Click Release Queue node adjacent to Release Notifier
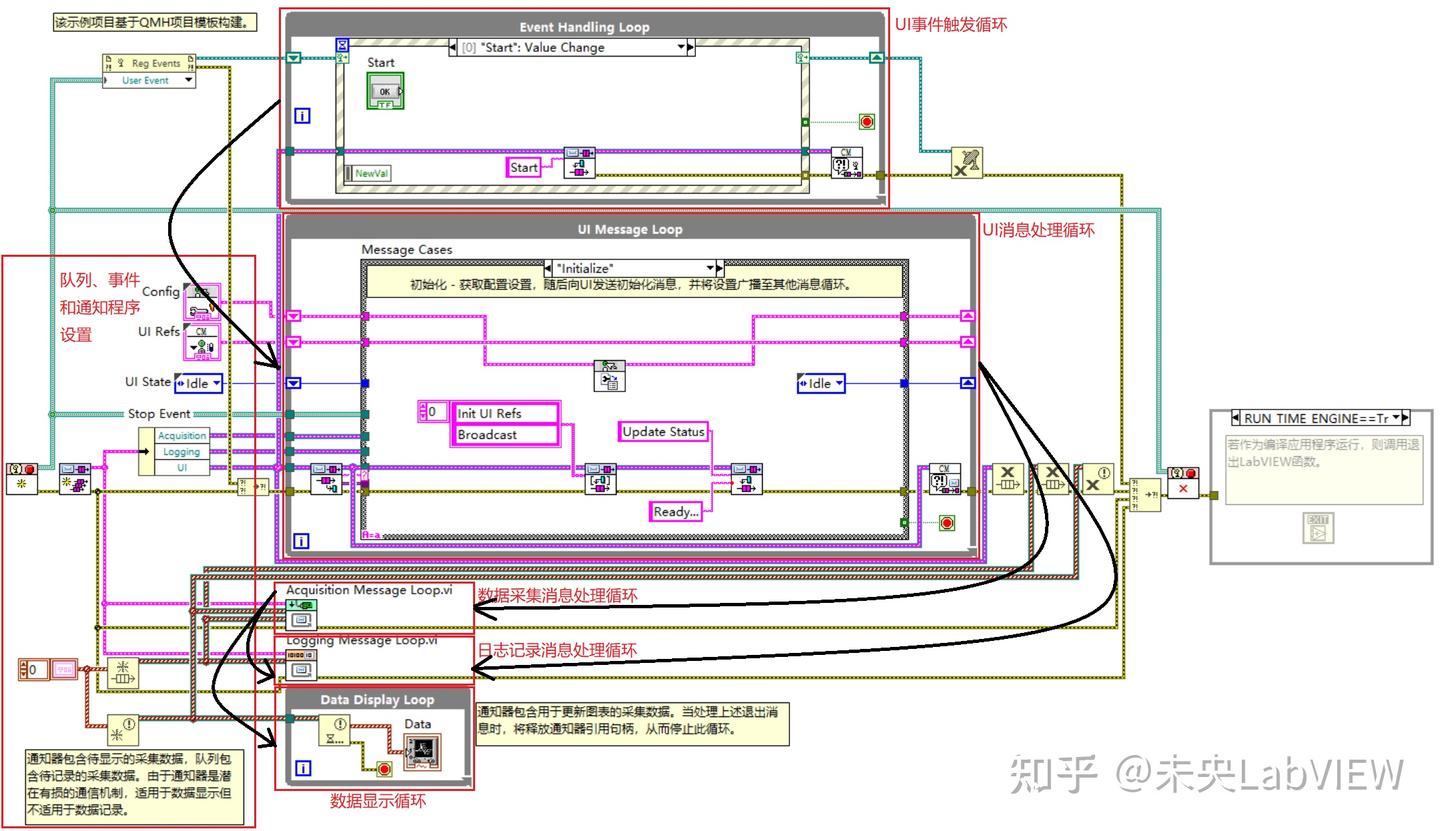Screen dimensions: 1440x831 tap(1052, 479)
